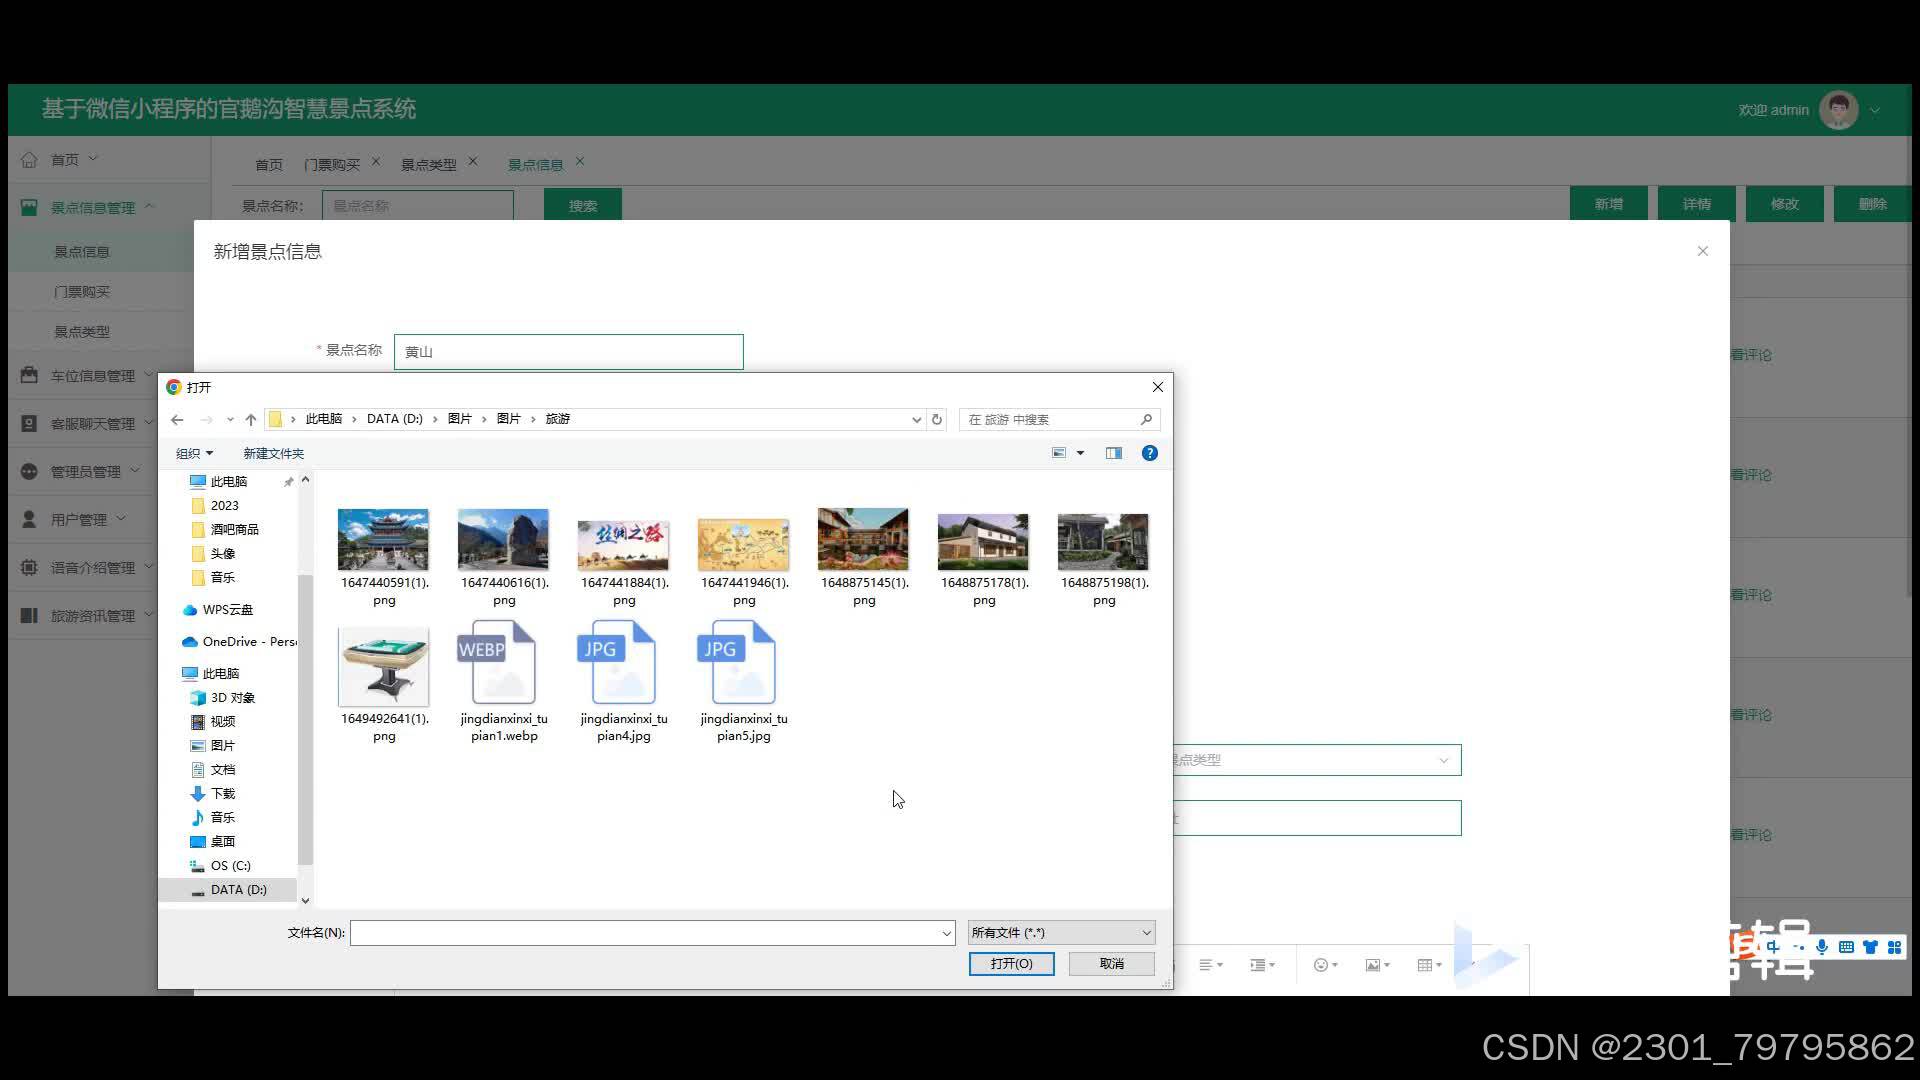
Task: Refresh the current folder location
Action: (x=937, y=420)
